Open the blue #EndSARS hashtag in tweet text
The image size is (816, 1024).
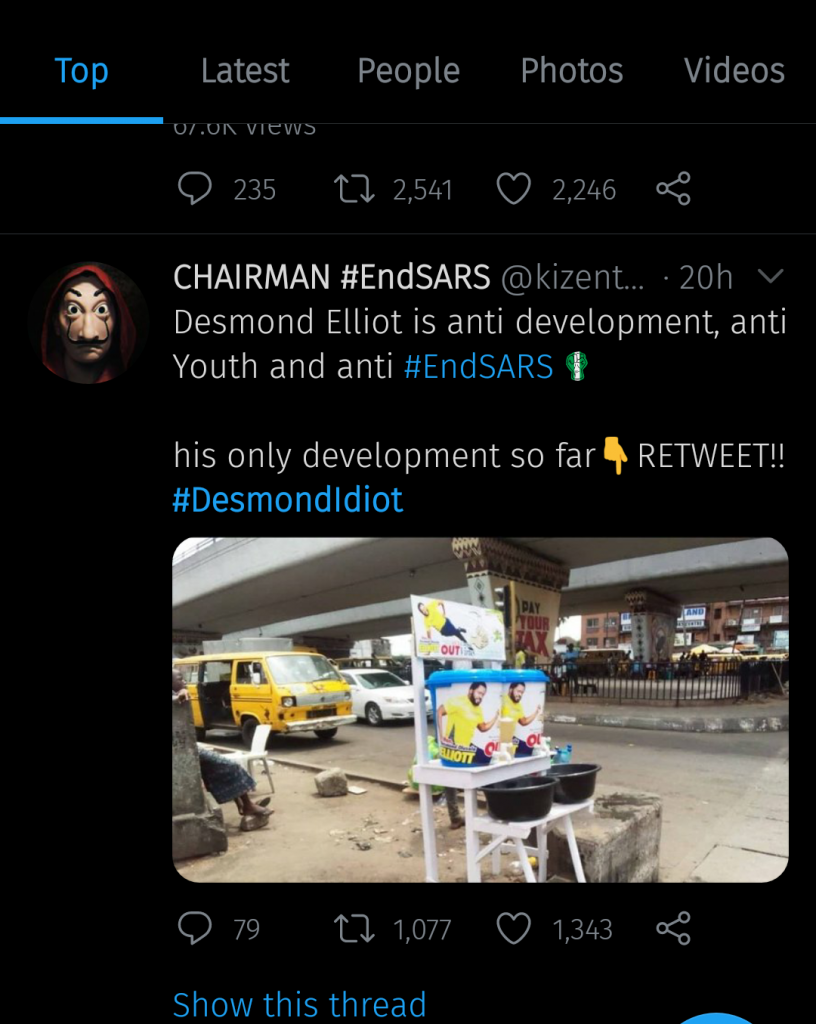[478, 367]
